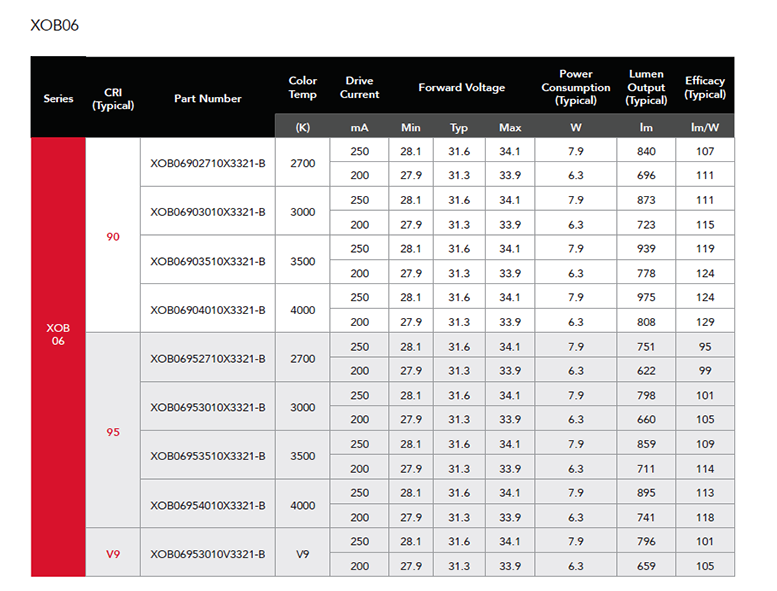Click lumen output value 778

tap(646, 273)
